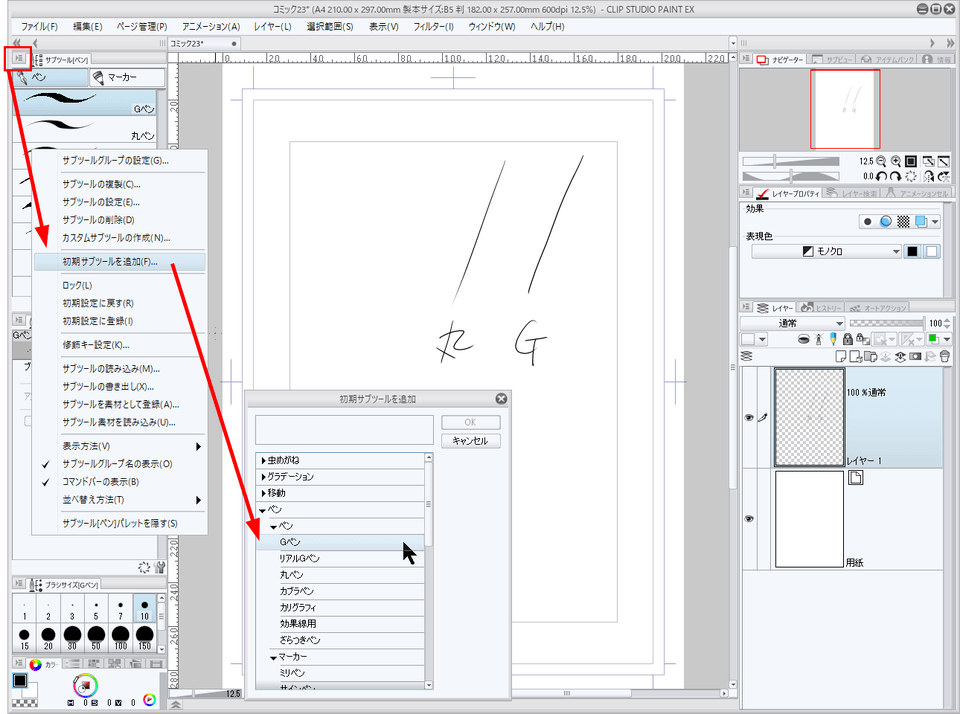Expand グラデーション tree node
This screenshot has height=714, width=960.
pos(264,477)
